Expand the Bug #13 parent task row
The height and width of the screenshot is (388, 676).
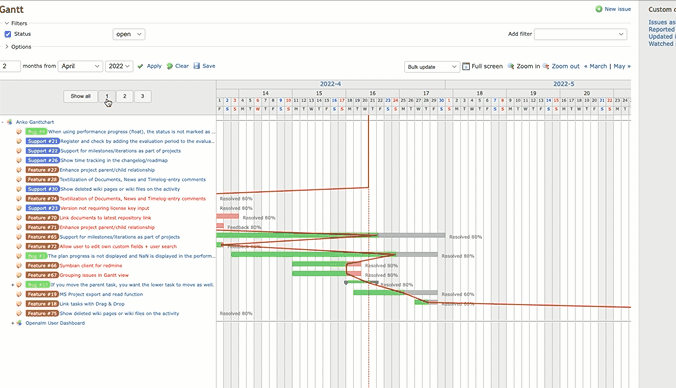(13, 285)
